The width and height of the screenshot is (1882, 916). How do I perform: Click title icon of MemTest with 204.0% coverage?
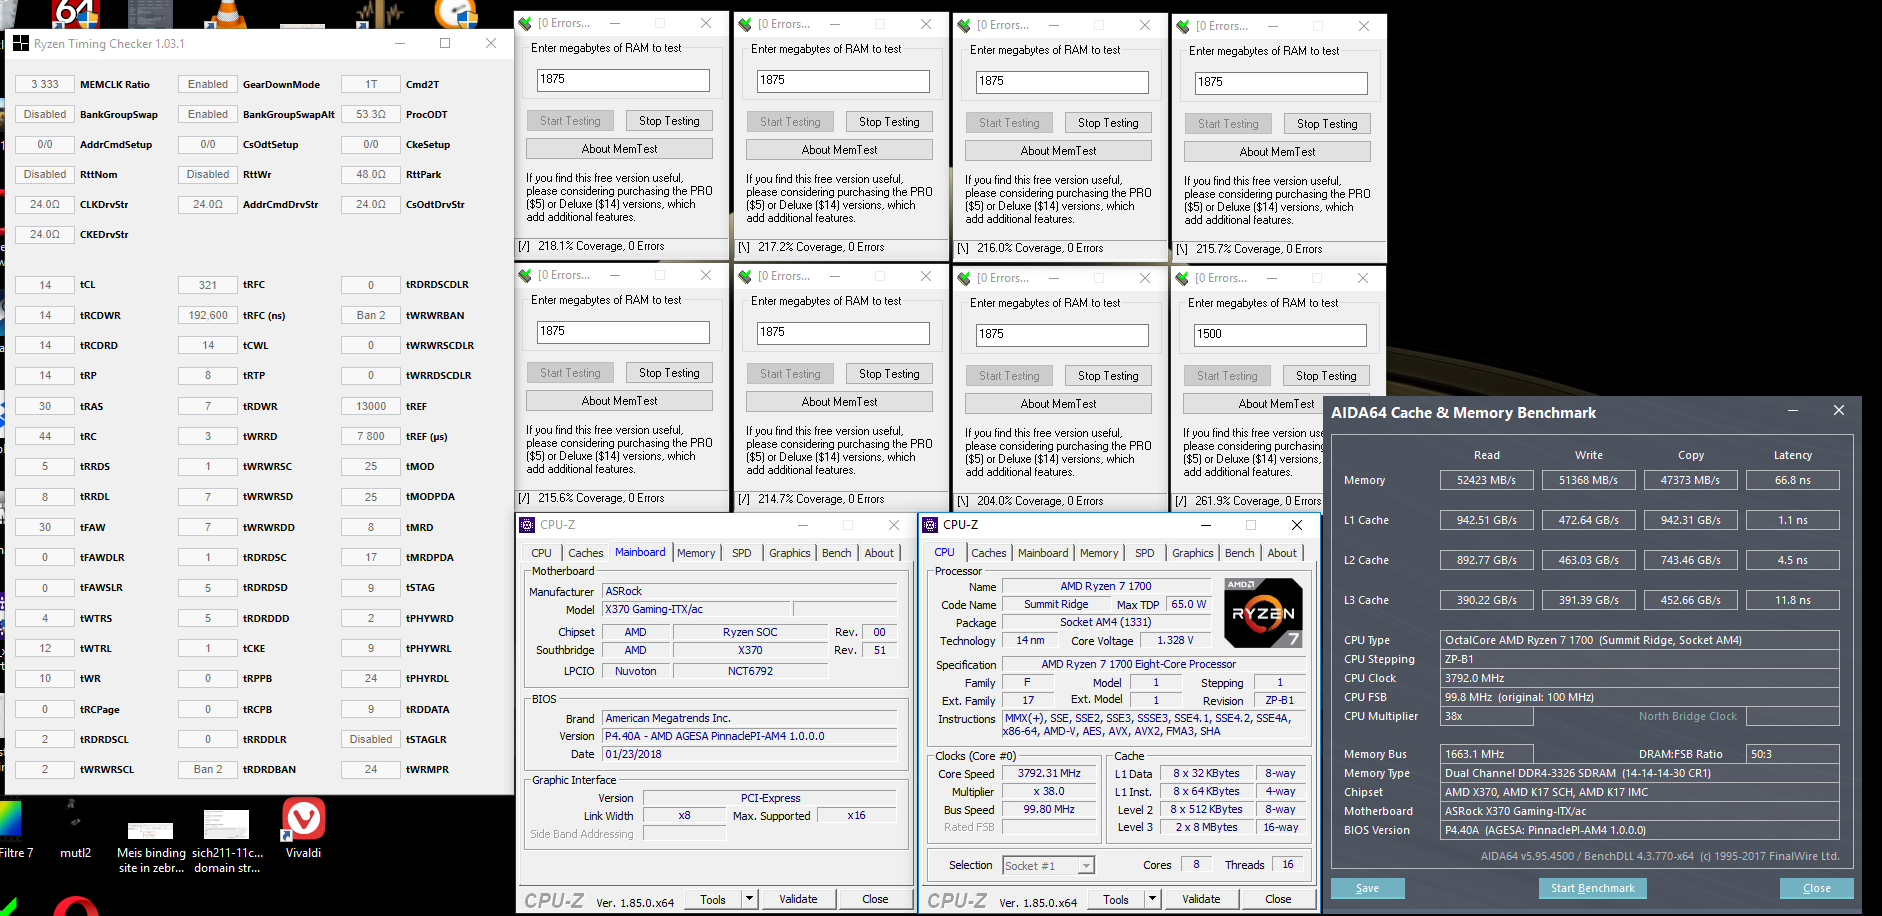(964, 278)
